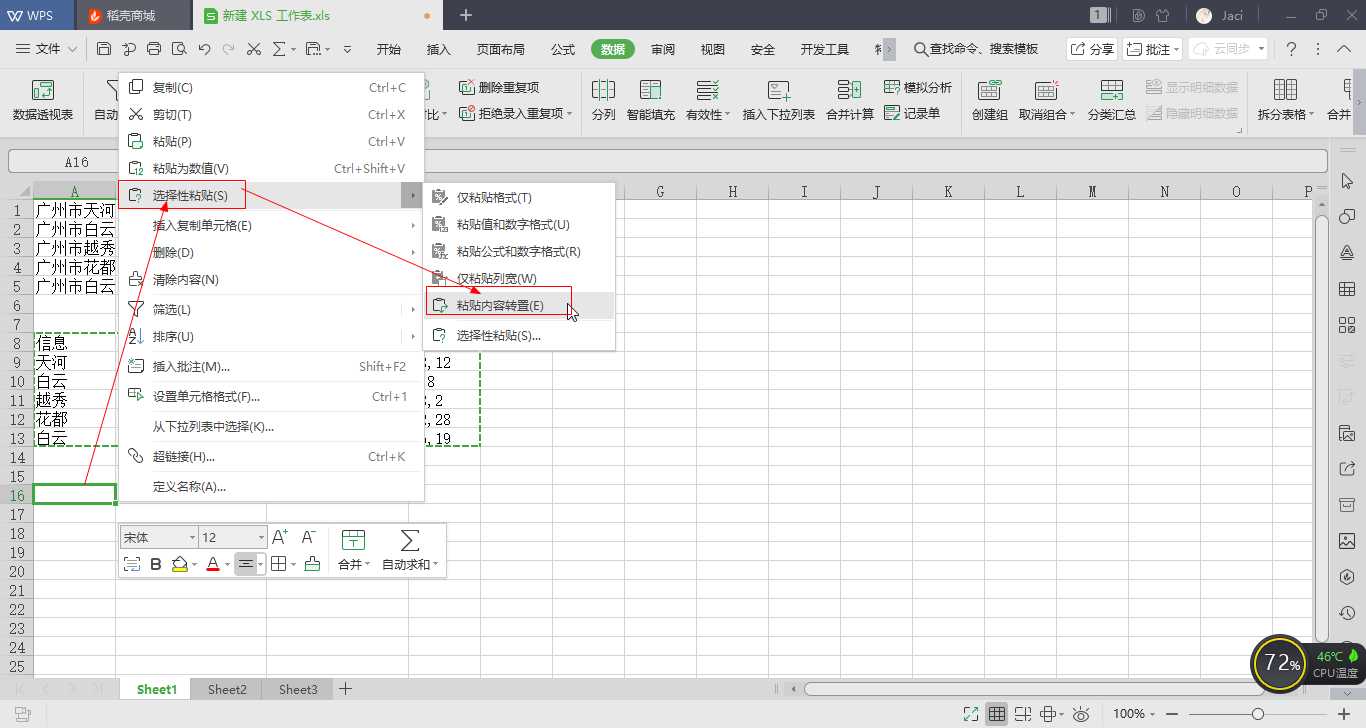
Task: Click the Print icon in quick access toolbar
Action: coord(154,49)
